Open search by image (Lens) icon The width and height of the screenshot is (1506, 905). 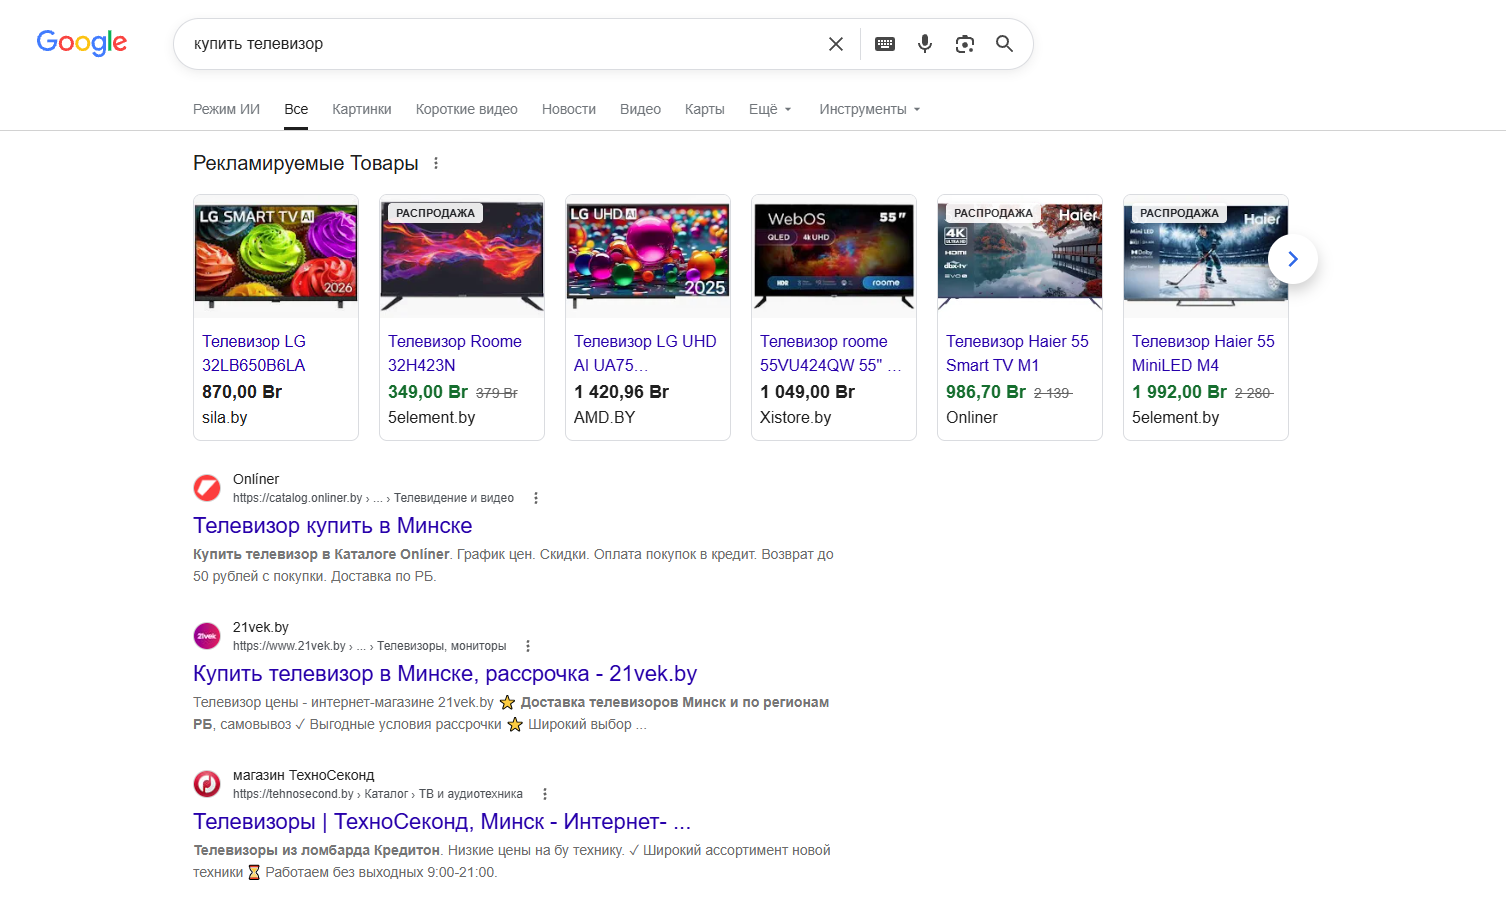tap(965, 44)
